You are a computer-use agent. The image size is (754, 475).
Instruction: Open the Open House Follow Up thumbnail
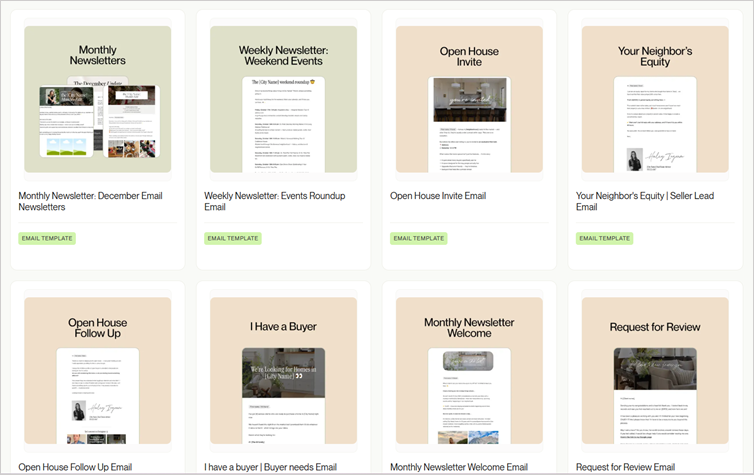(98, 371)
